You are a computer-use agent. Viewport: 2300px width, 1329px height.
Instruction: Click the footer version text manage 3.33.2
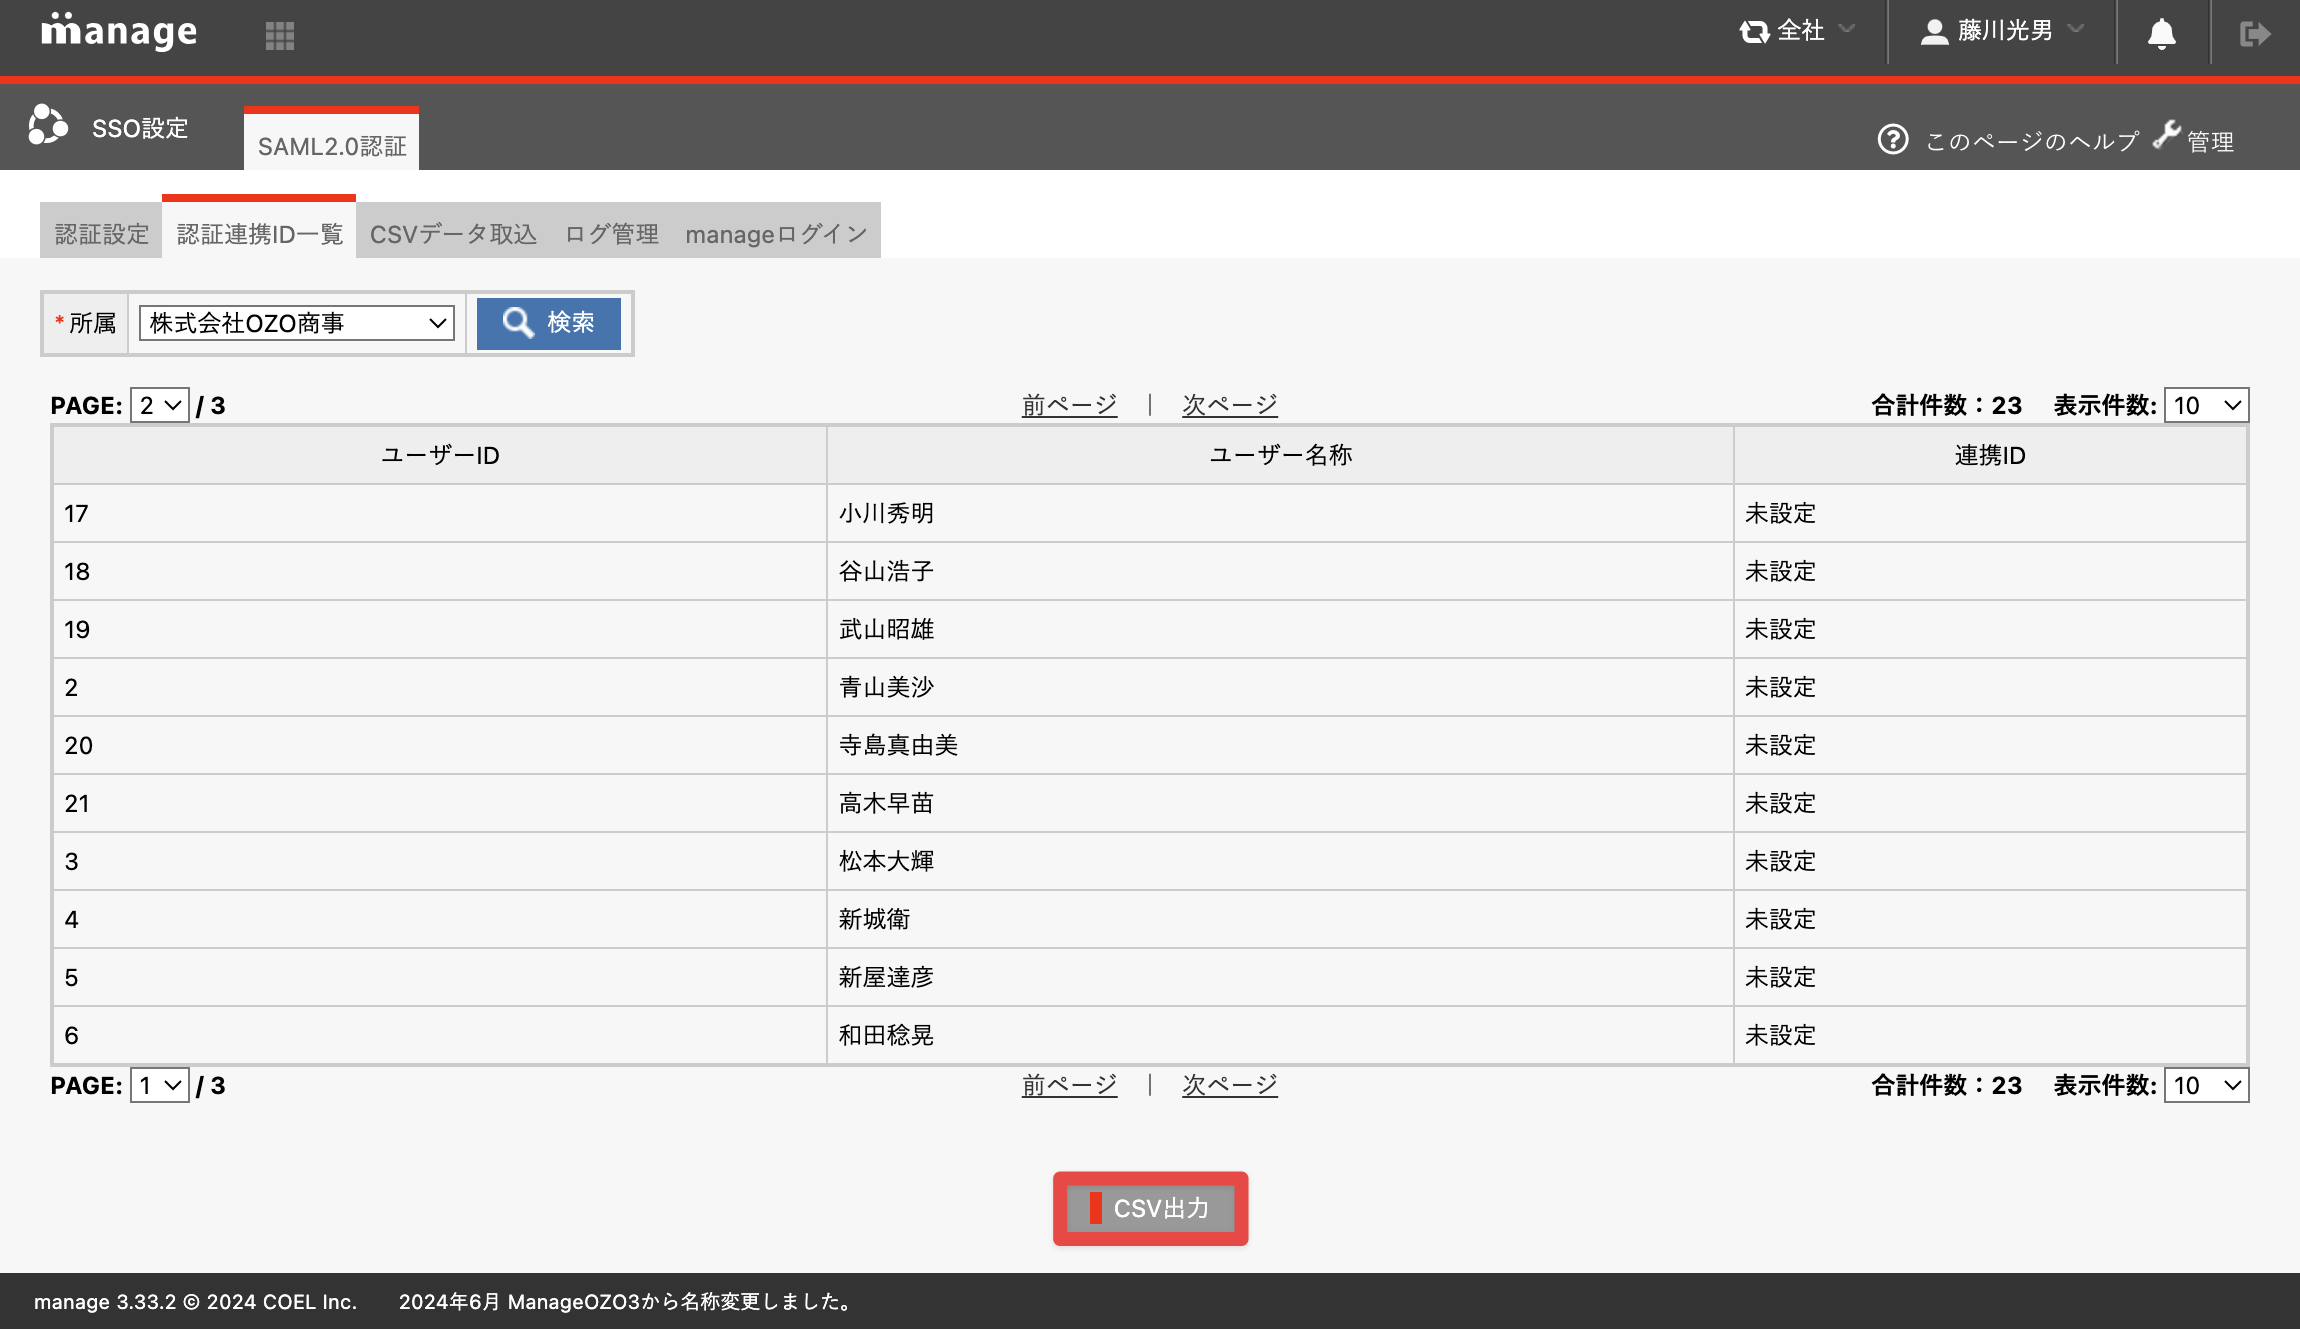pos(105,1302)
